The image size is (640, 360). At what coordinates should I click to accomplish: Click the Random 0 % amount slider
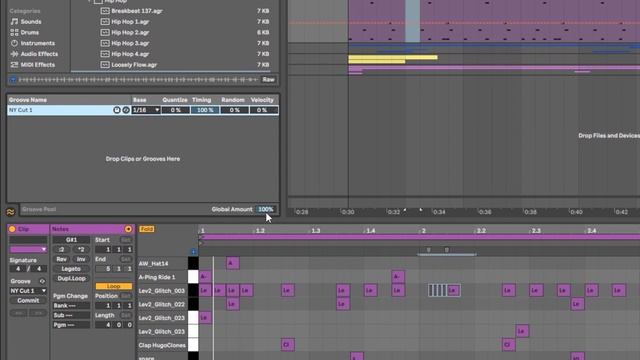(x=234, y=110)
